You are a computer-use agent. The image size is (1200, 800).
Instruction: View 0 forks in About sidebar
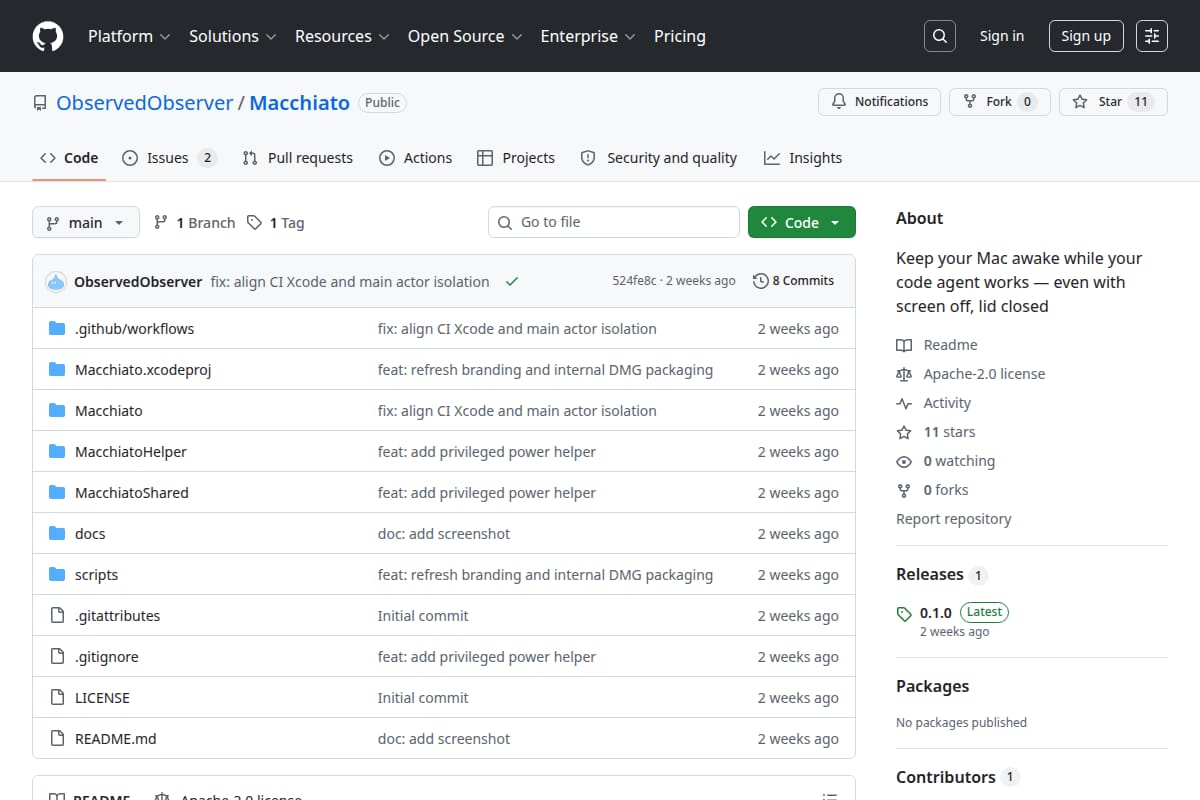pyautogui.click(x=932, y=490)
